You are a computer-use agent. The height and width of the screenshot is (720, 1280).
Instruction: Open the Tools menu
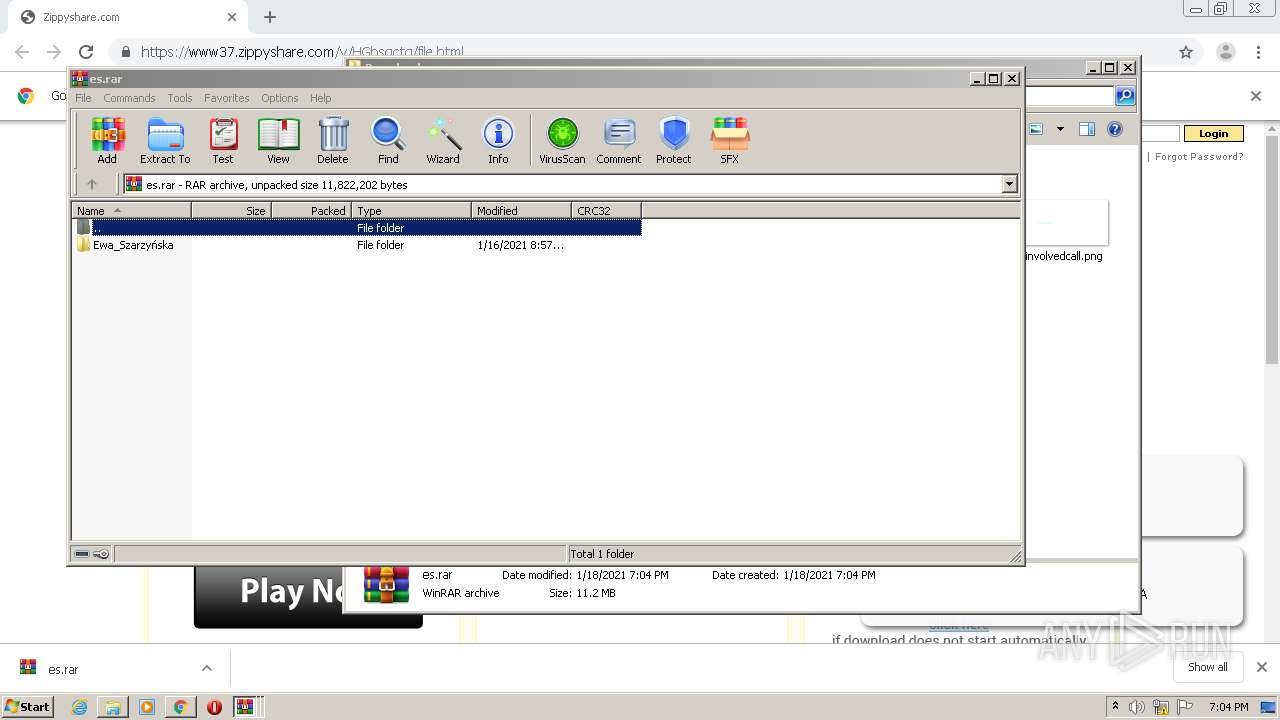[180, 98]
